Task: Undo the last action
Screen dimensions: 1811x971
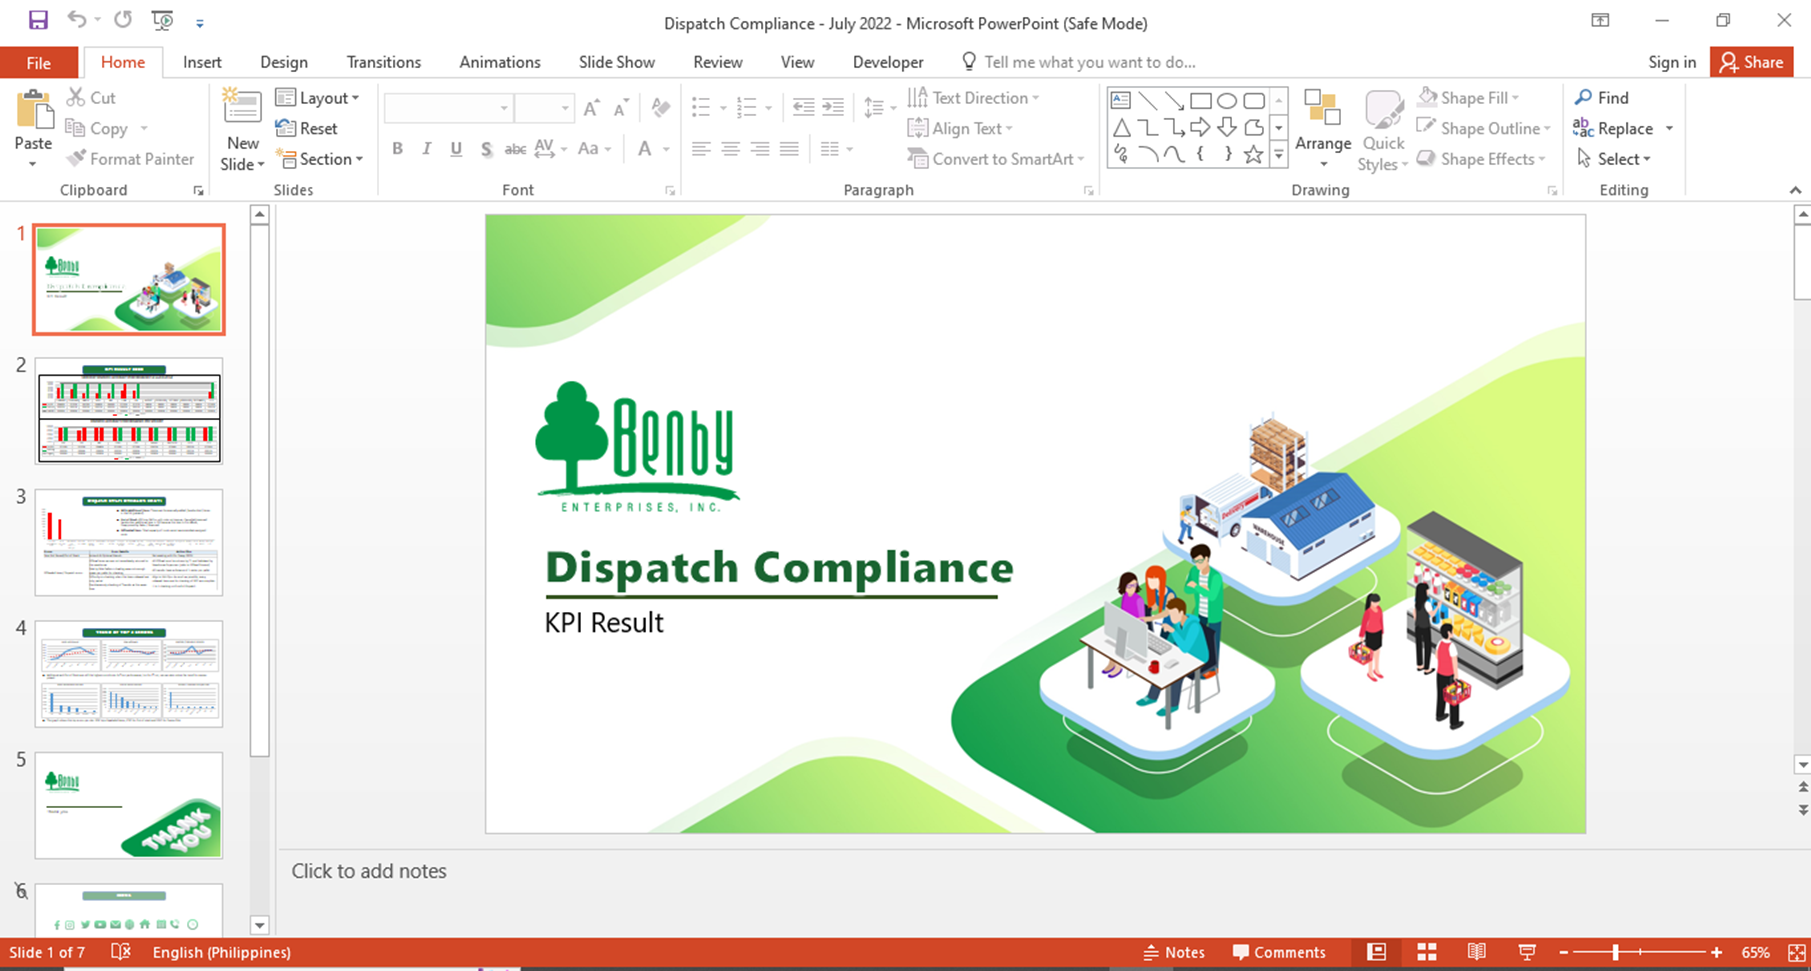Action: tap(77, 20)
